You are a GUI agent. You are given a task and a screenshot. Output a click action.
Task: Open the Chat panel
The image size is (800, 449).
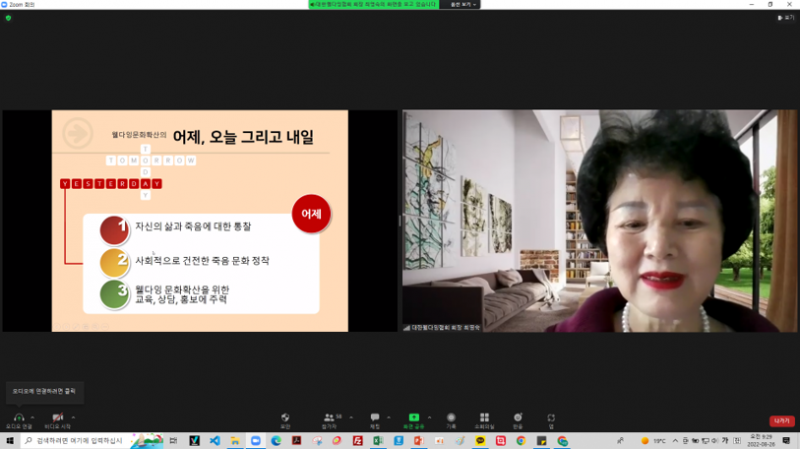click(x=375, y=417)
